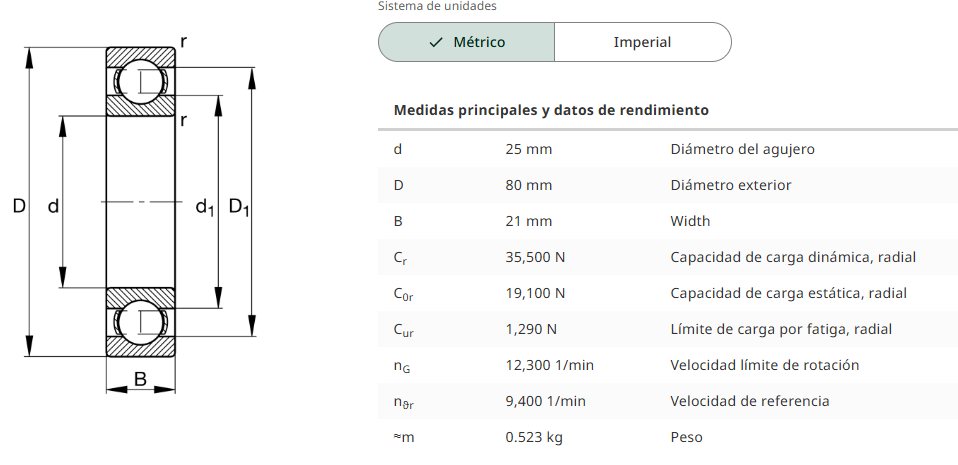Select the Métrico unit system
The image size is (958, 465).
coord(466,42)
